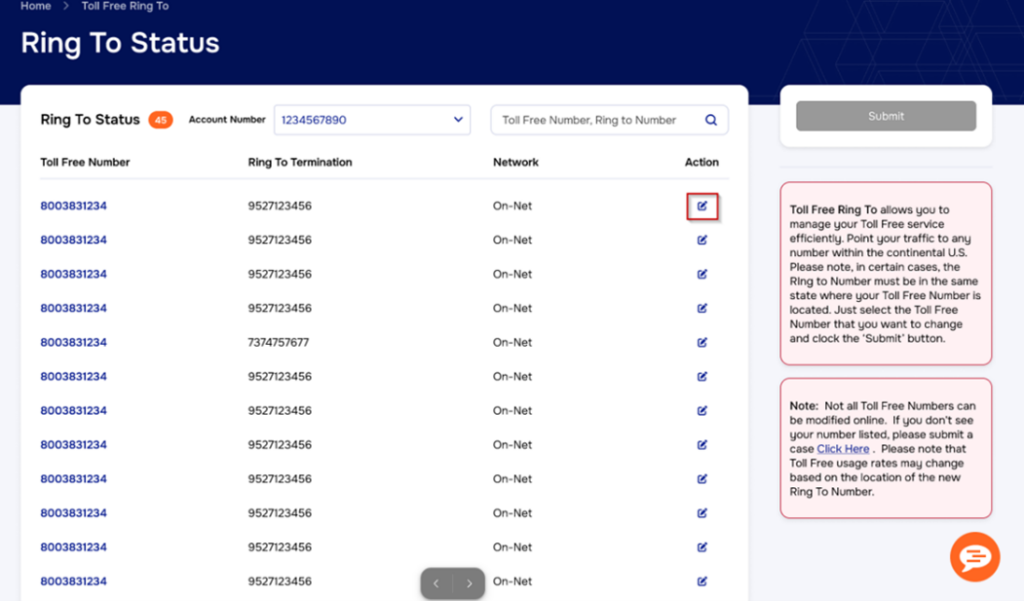Edit the row with Ring To 7374757677
The width and height of the screenshot is (1024, 601).
click(702, 342)
